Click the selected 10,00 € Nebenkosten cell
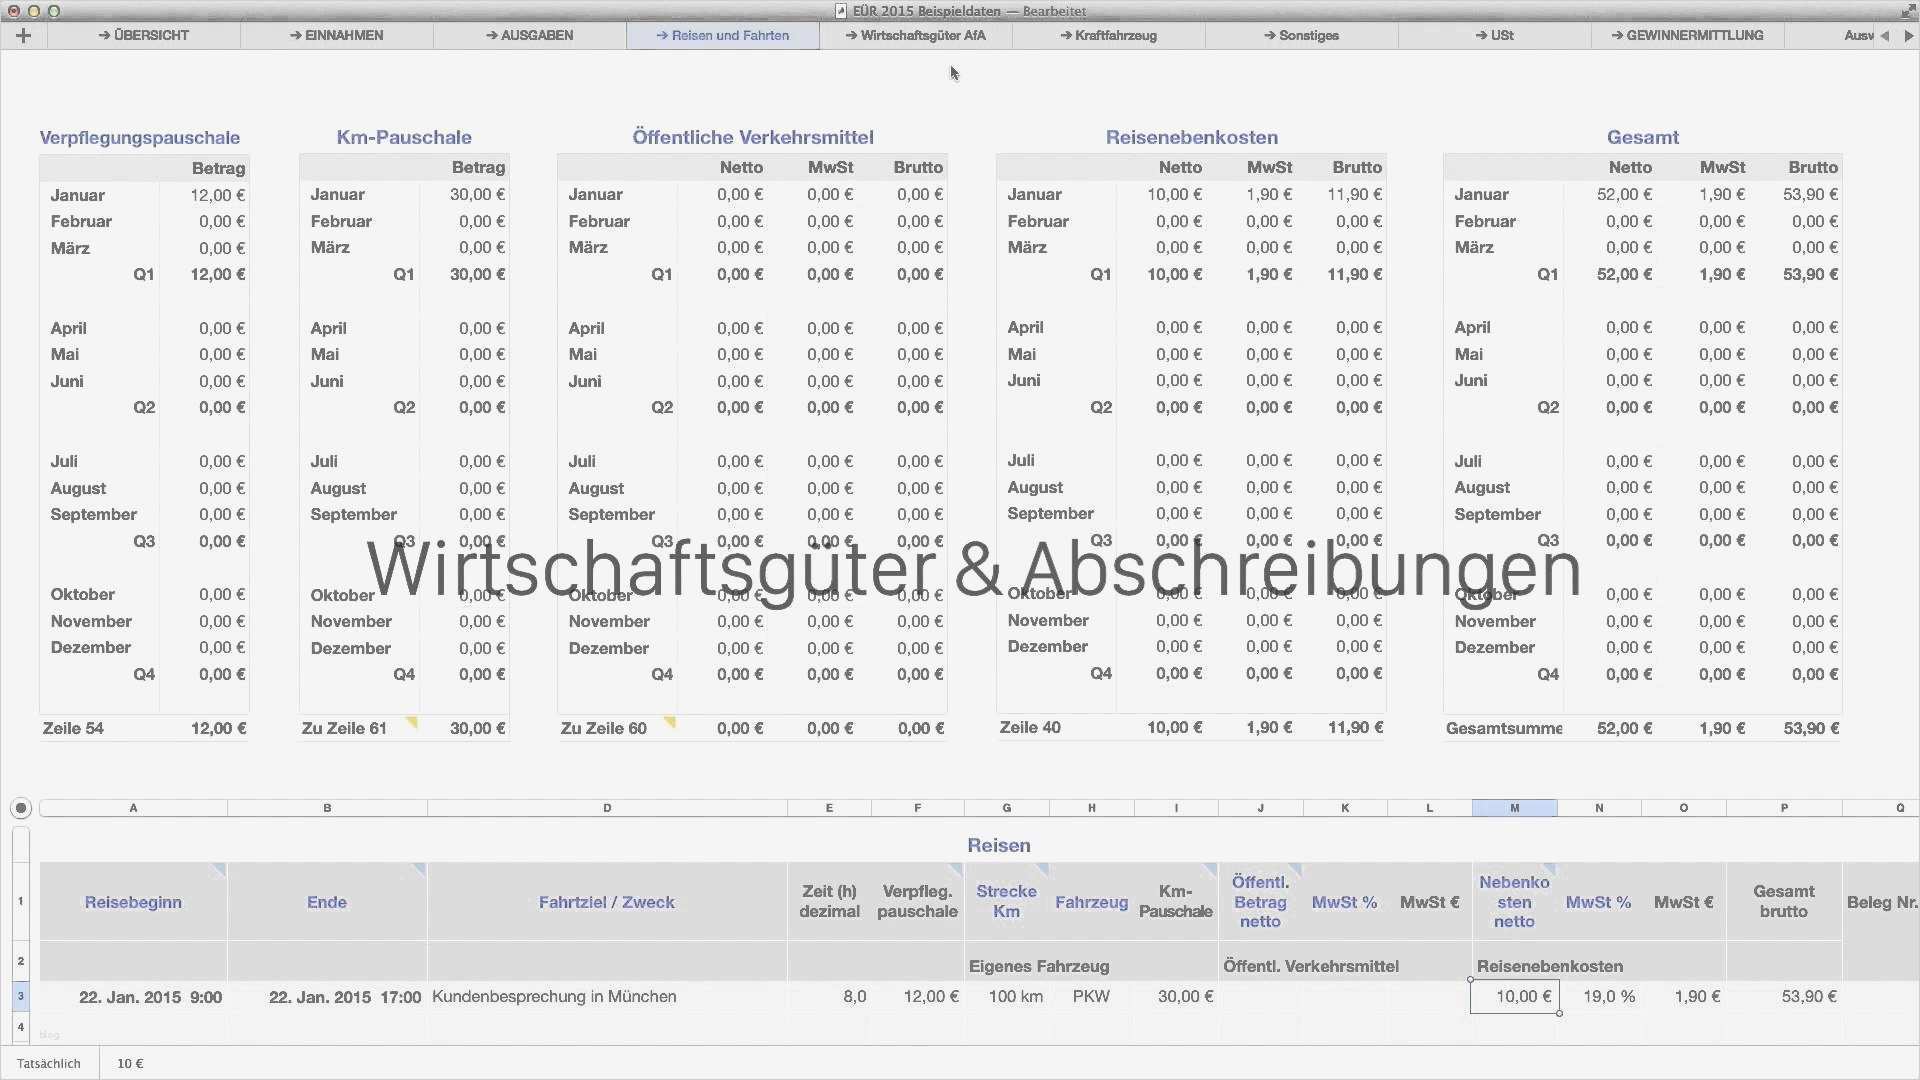Image resolution: width=1920 pixels, height=1080 pixels. coord(1514,996)
